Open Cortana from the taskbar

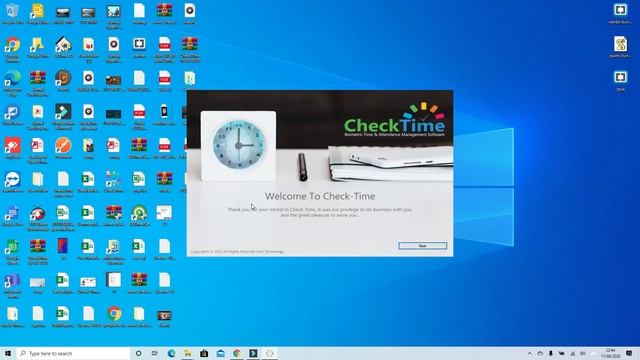138,353
